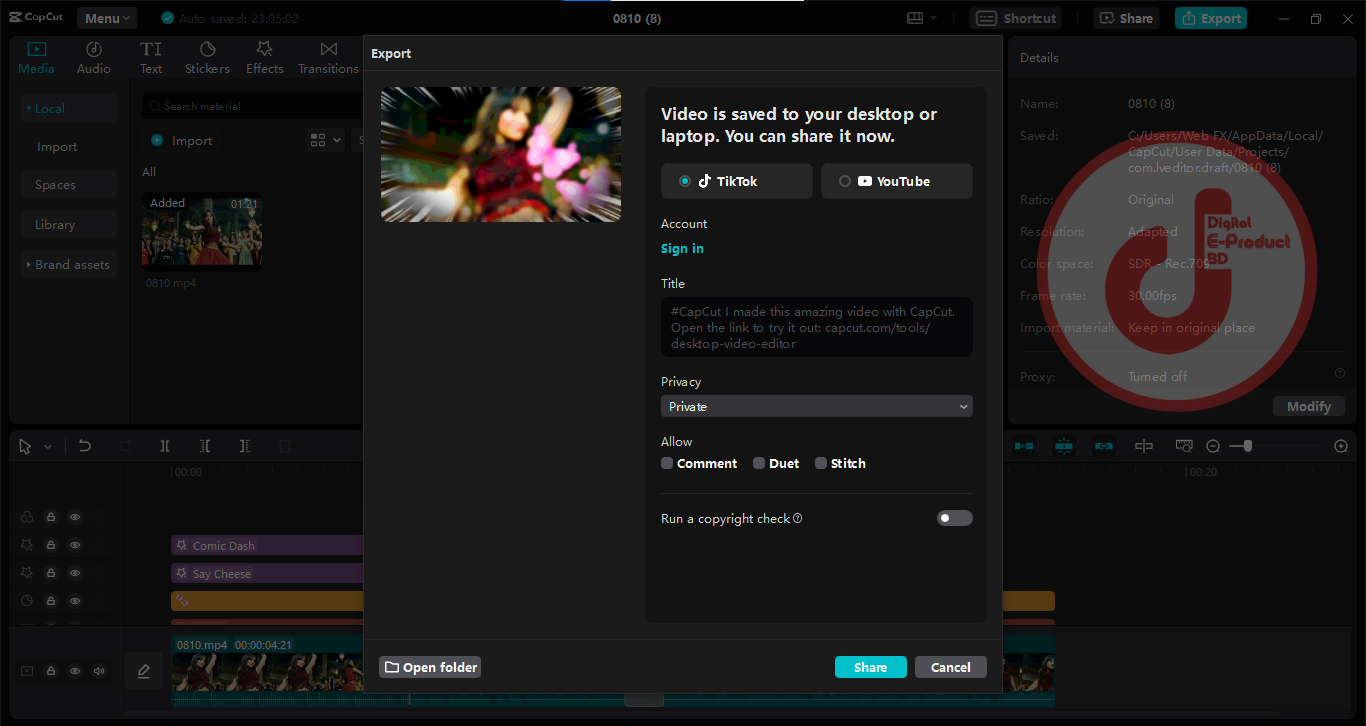Hide the Comic Dash effect track
Viewport: 1366px width, 726px height.
(75, 545)
